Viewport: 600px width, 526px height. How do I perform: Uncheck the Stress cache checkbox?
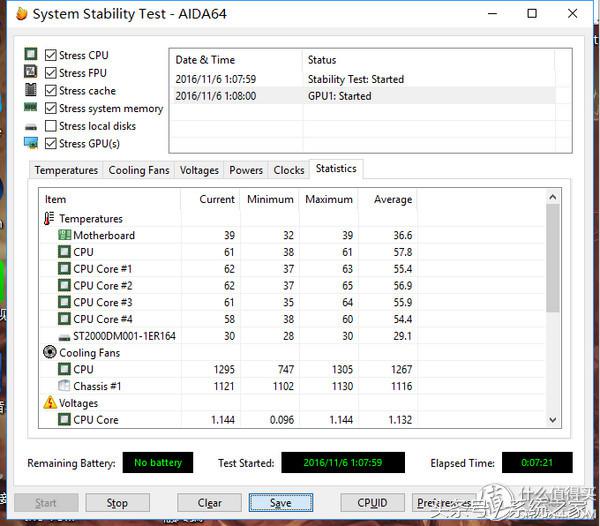coord(51,91)
